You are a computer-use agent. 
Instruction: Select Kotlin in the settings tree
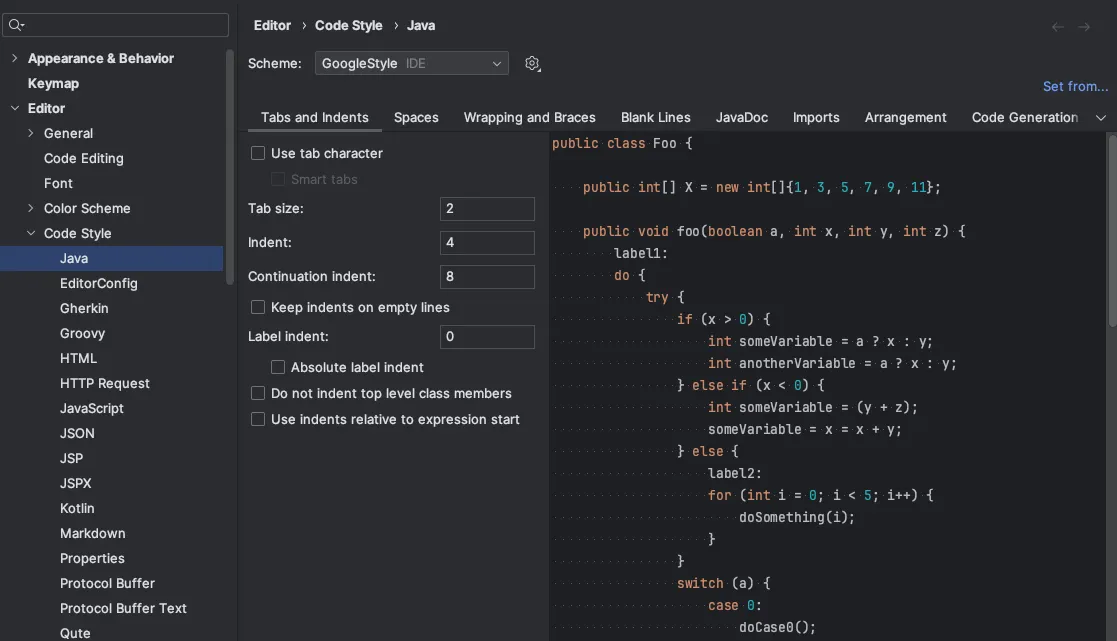pyautogui.click(x=77, y=509)
